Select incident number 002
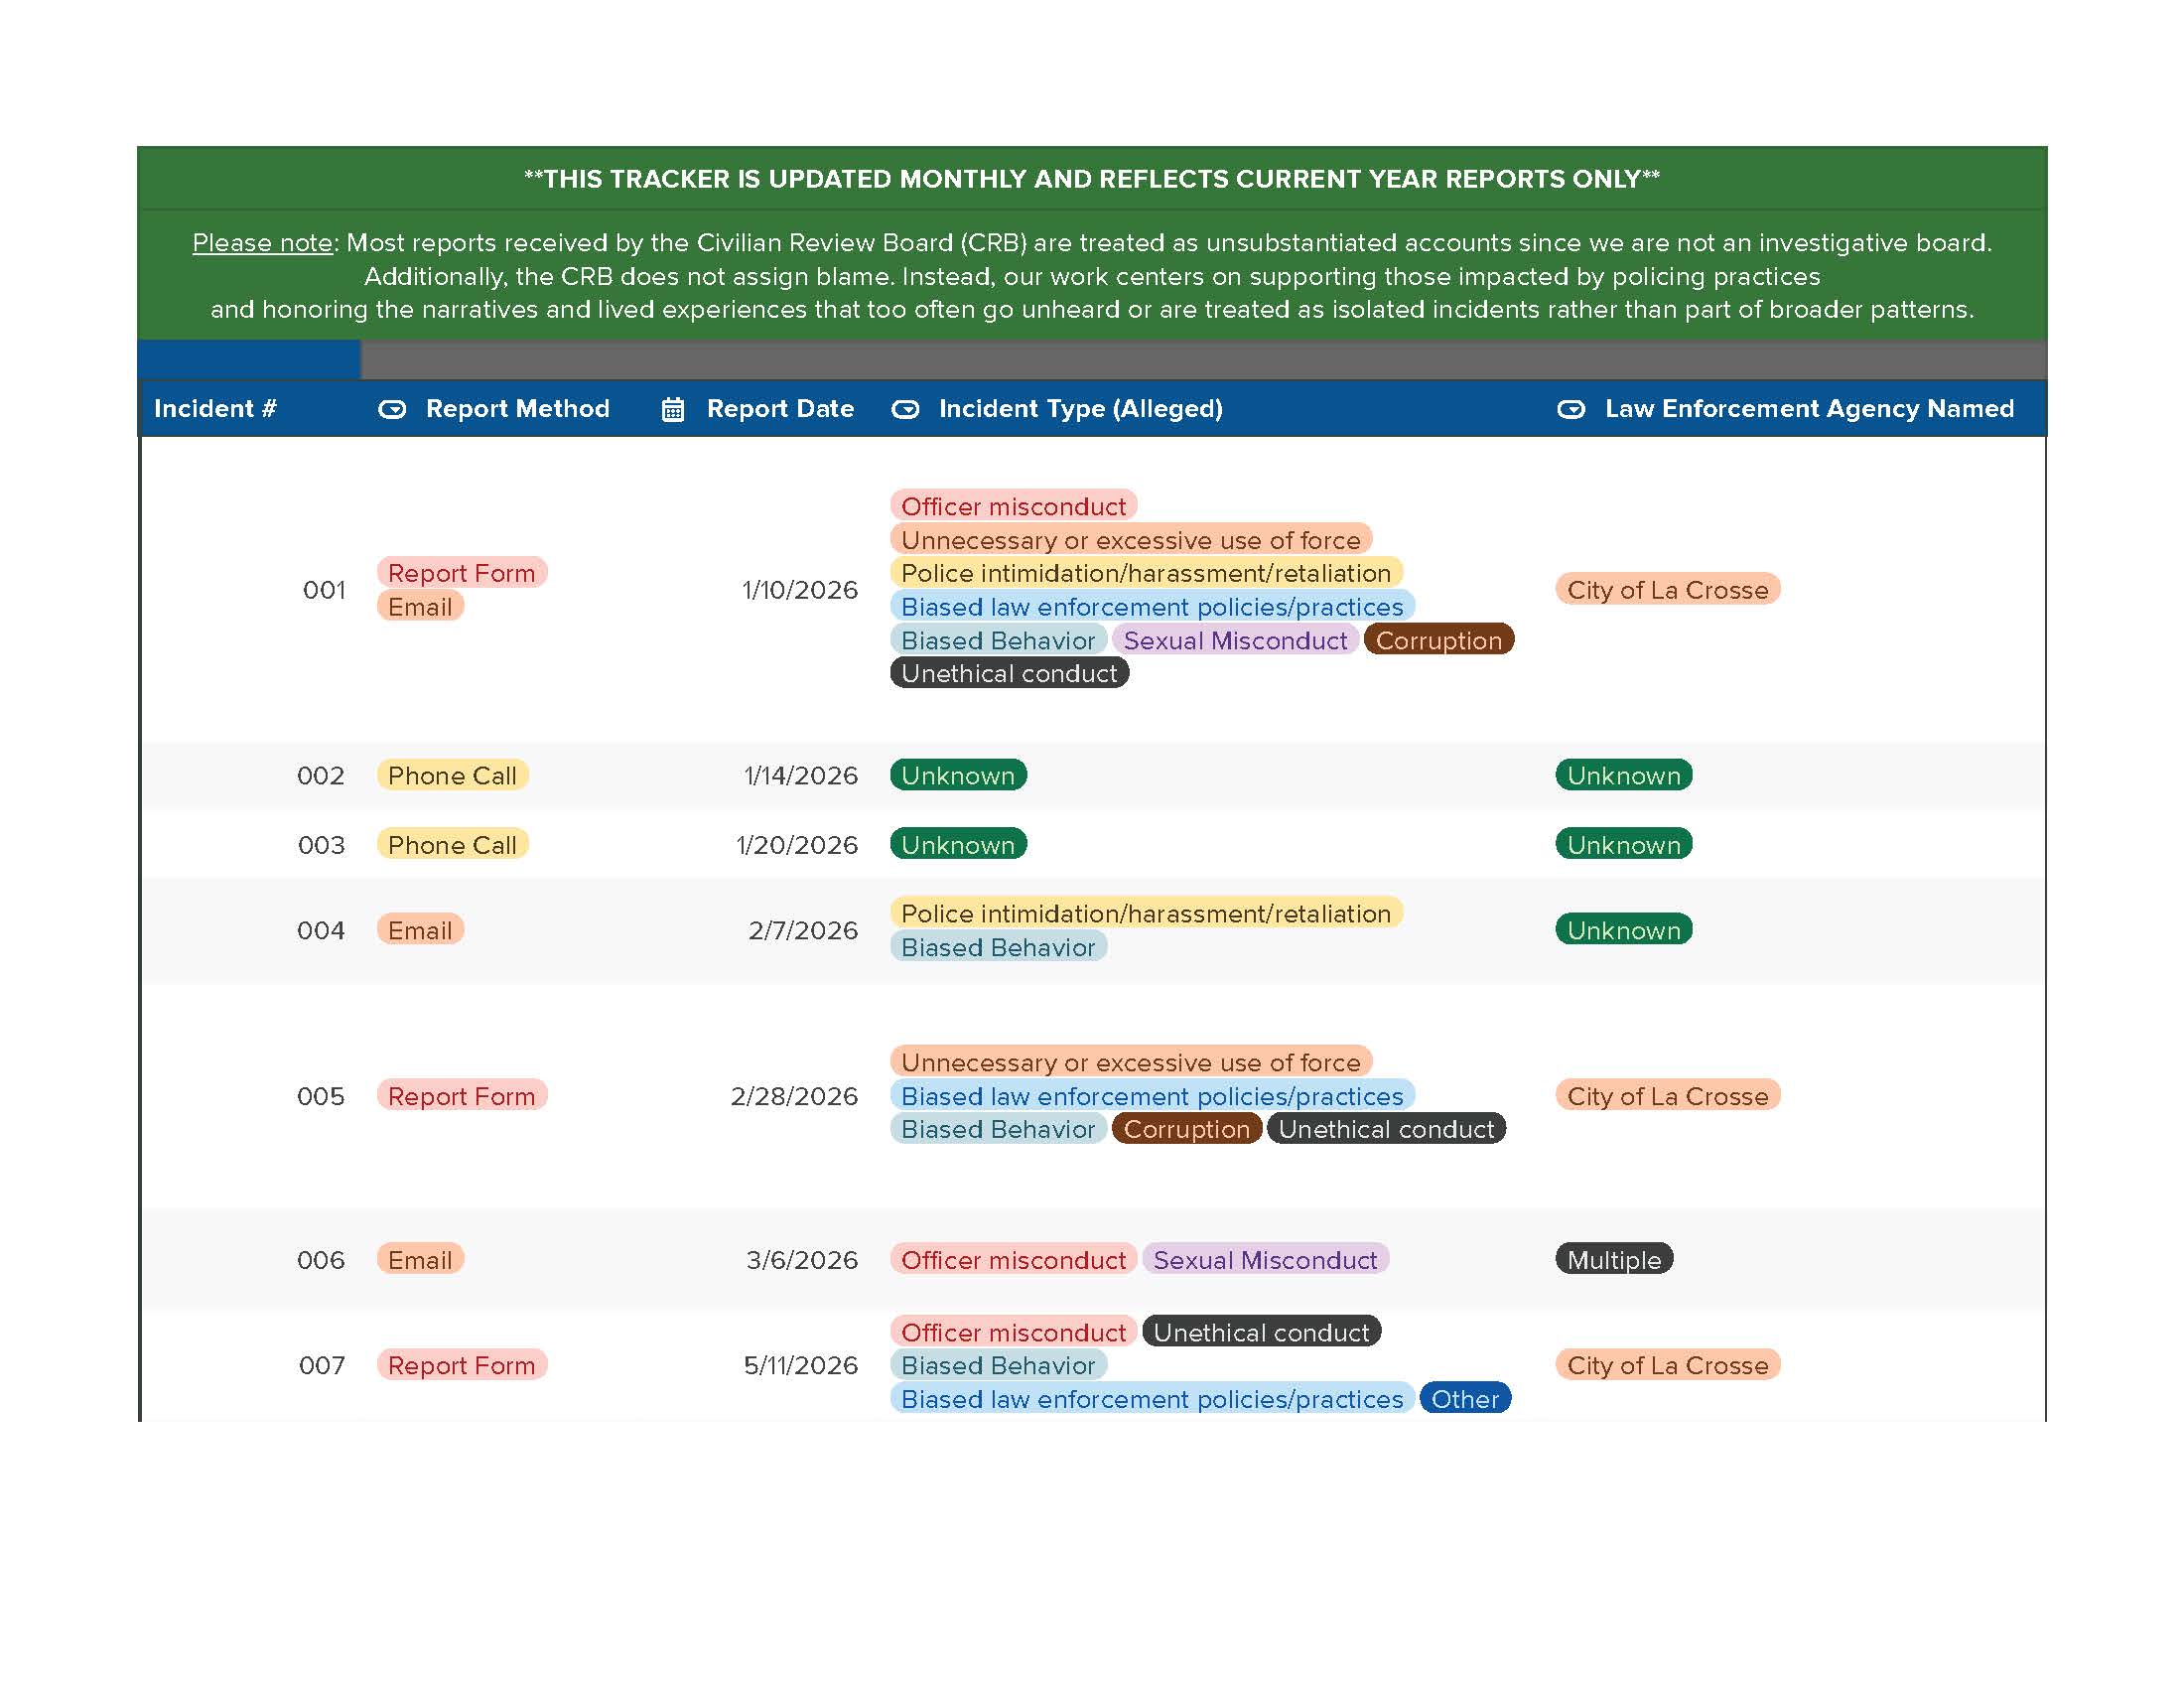This screenshot has height=1688, width=2184. click(x=321, y=776)
